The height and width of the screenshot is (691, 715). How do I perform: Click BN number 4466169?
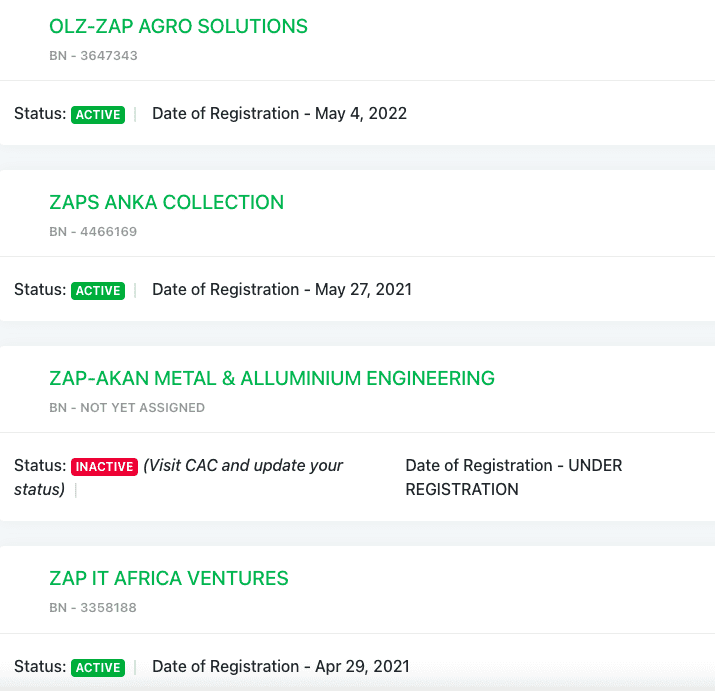coord(93,232)
